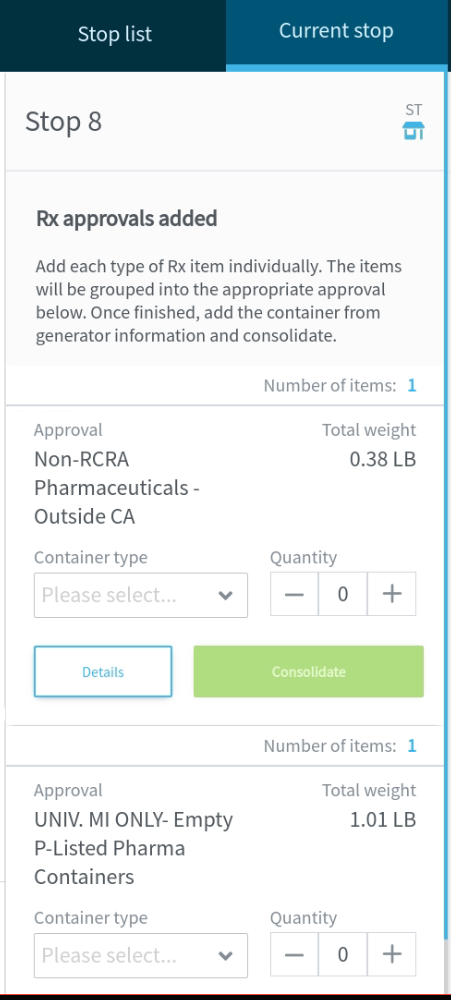
Task: Increase quantity for Non-RCRA Pharmaceuticals approval
Action: click(x=392, y=594)
